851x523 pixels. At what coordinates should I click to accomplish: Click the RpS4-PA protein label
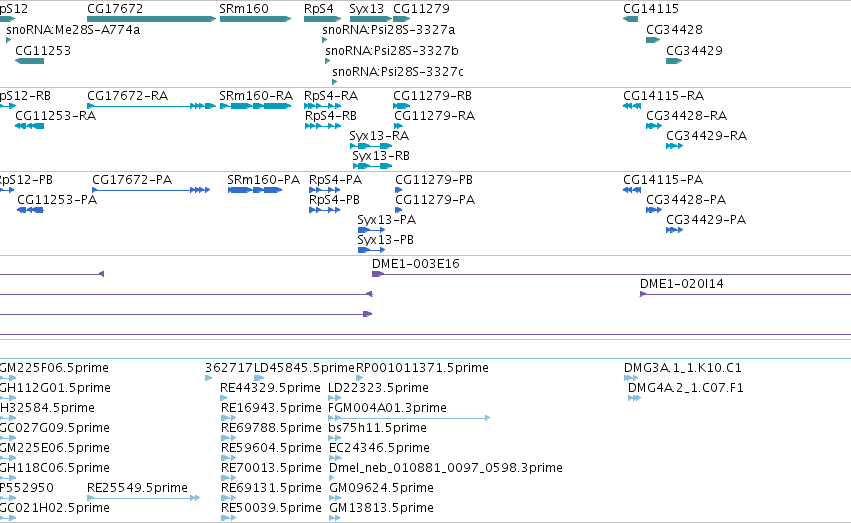(x=335, y=180)
